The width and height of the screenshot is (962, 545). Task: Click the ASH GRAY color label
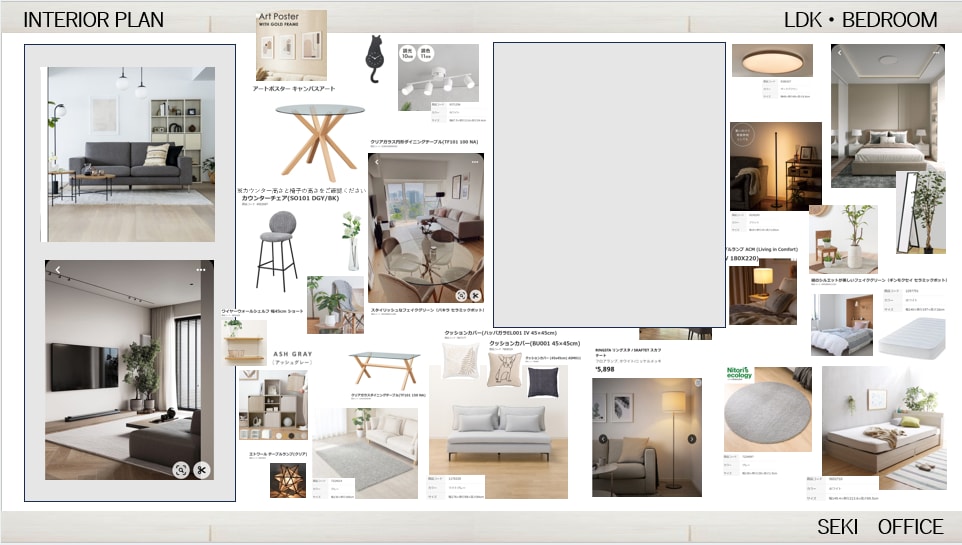click(x=293, y=354)
